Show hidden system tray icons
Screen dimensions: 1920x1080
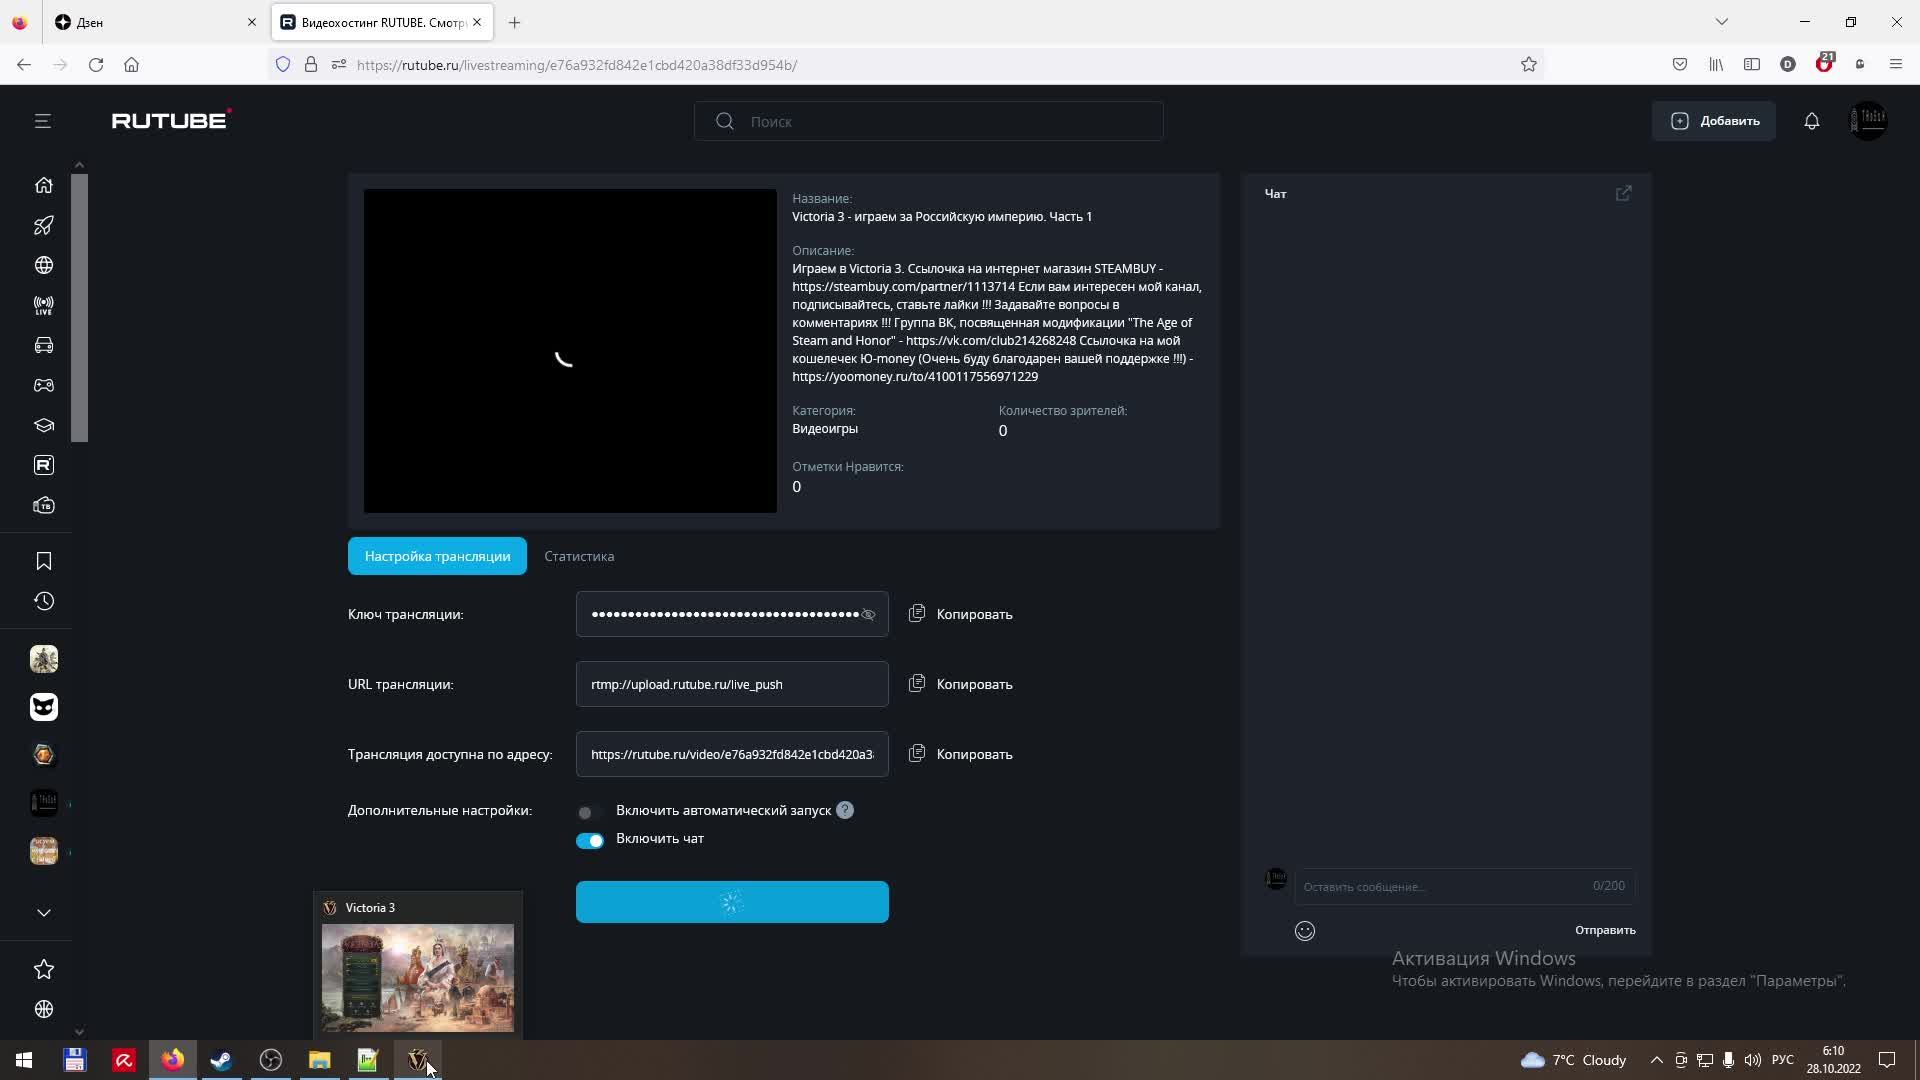[1656, 1060]
